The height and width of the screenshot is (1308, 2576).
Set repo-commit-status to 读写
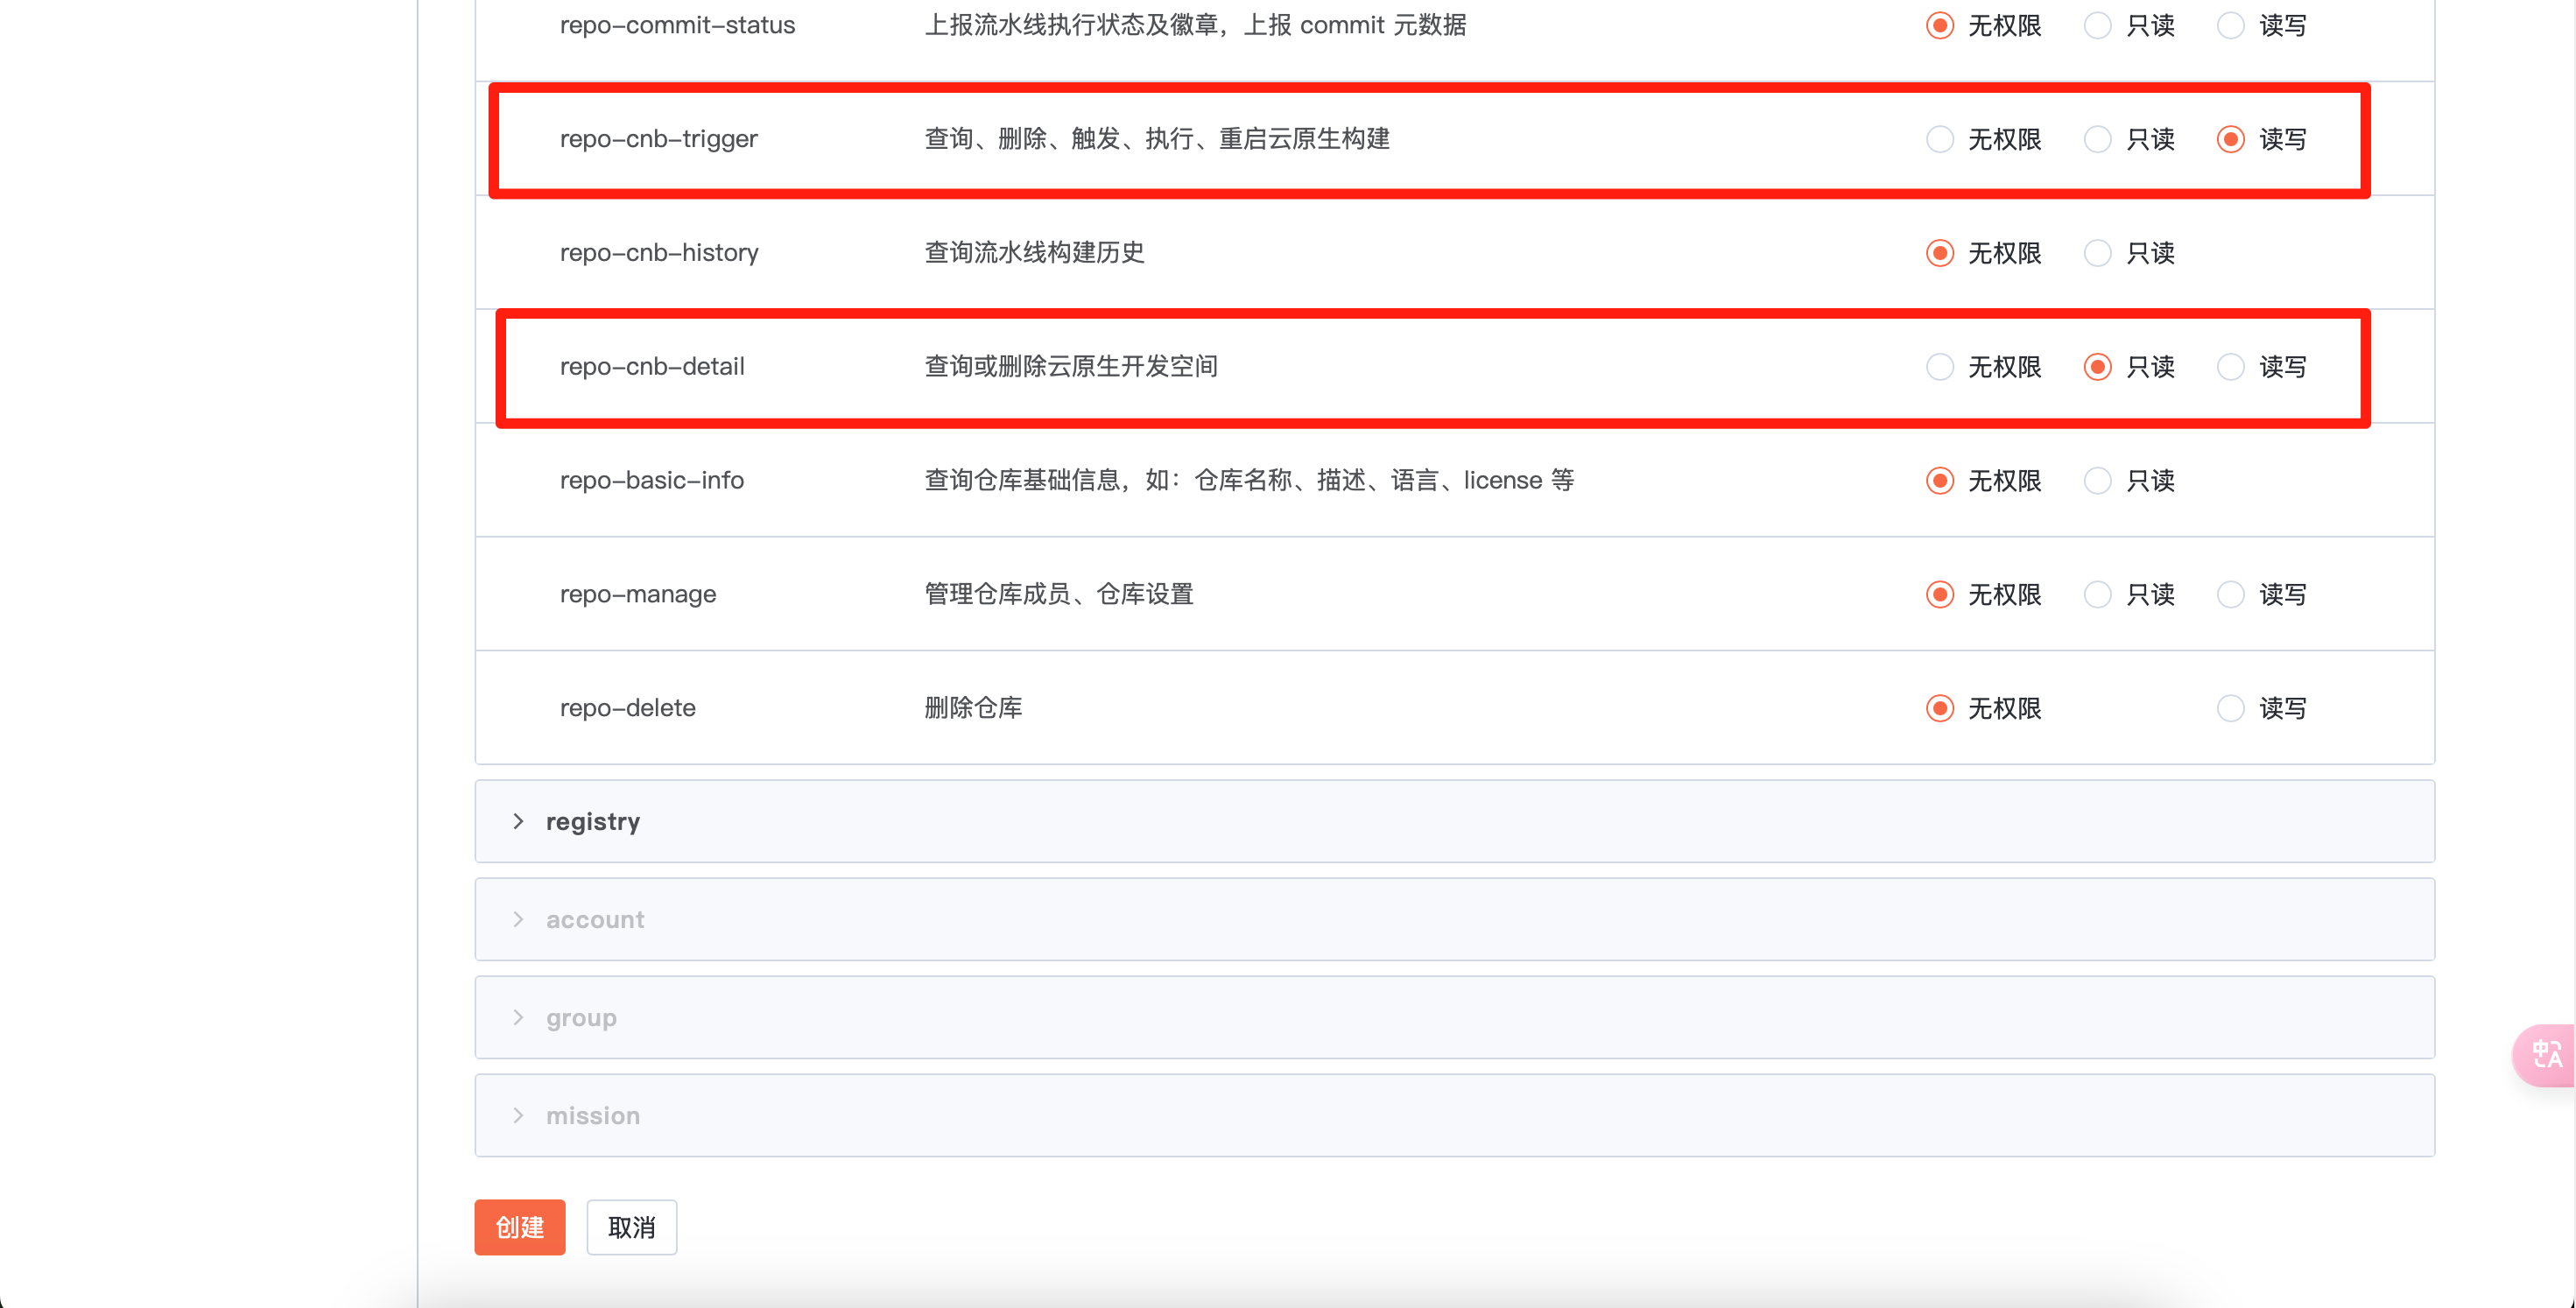pyautogui.click(x=2229, y=25)
